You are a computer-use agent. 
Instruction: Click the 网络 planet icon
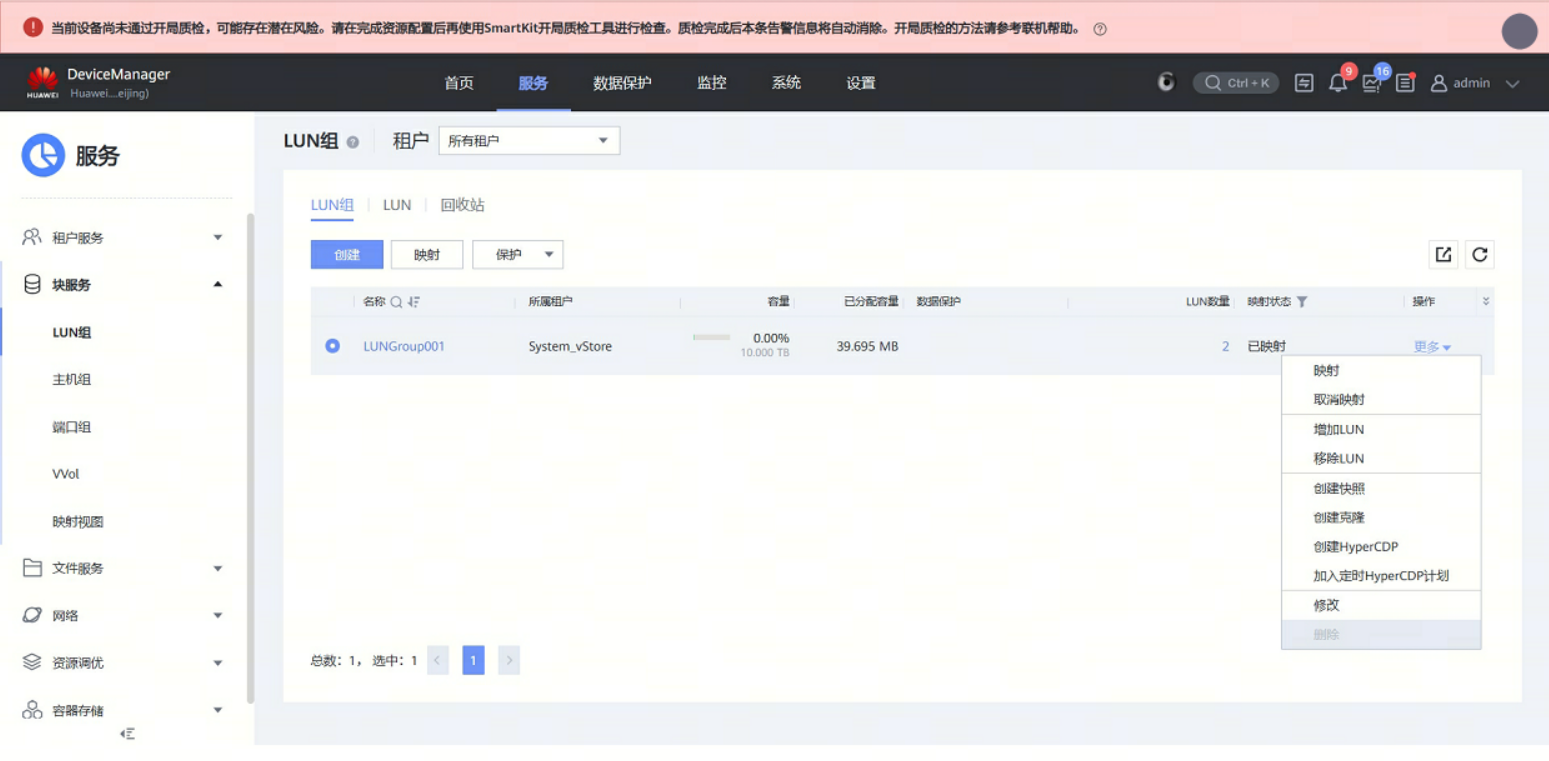pos(32,615)
